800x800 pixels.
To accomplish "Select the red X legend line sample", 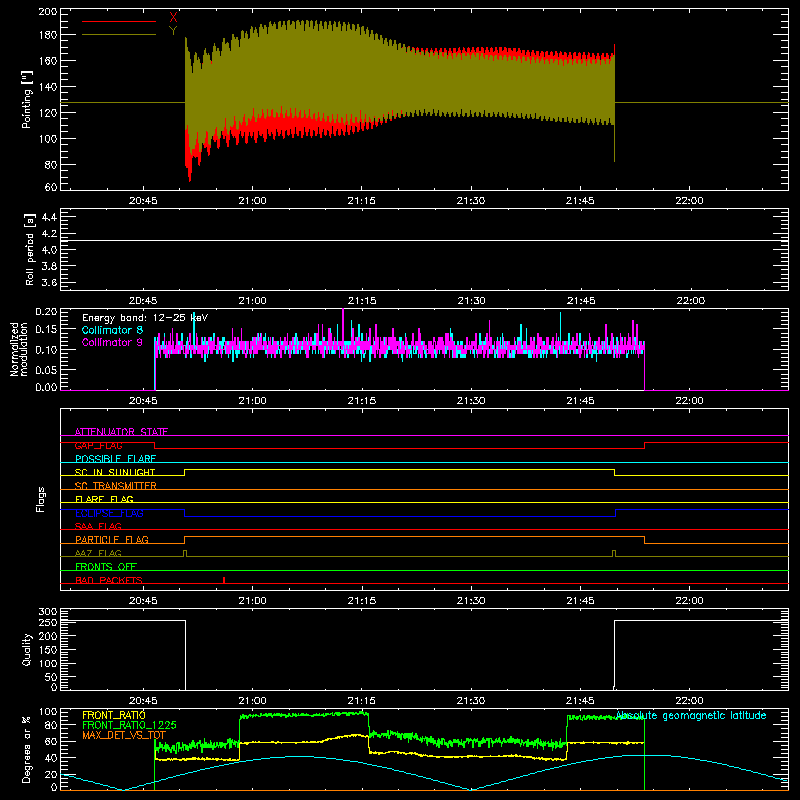I will (x=119, y=21).
